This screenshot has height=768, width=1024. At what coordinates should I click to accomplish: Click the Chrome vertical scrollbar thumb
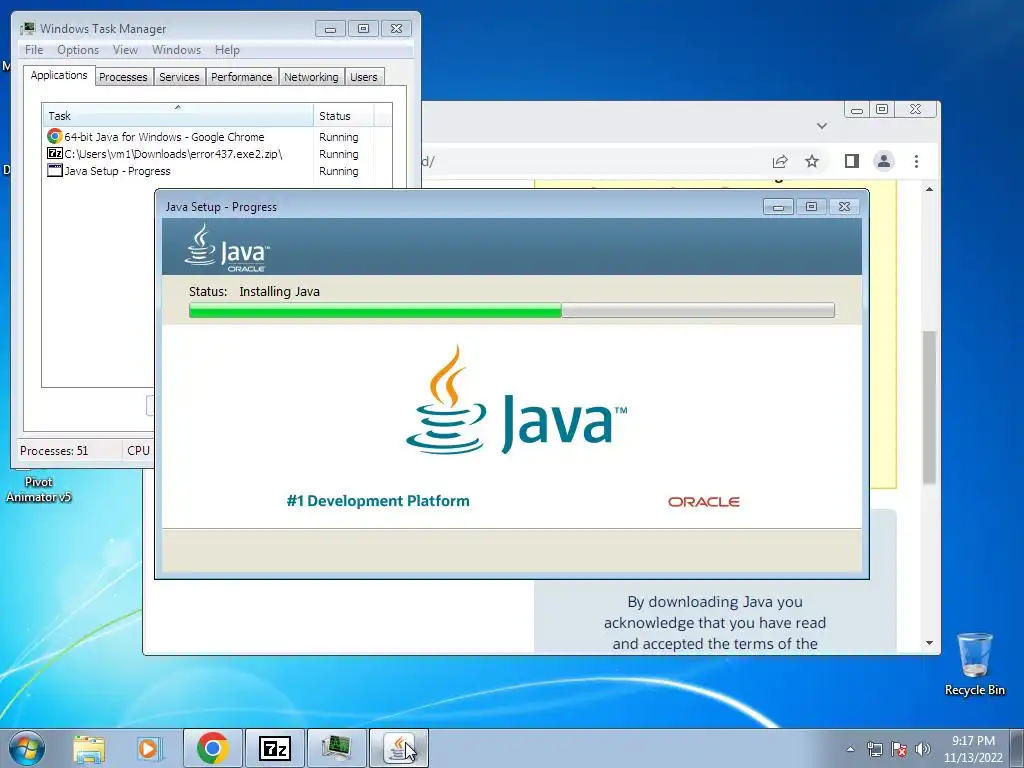click(x=929, y=408)
